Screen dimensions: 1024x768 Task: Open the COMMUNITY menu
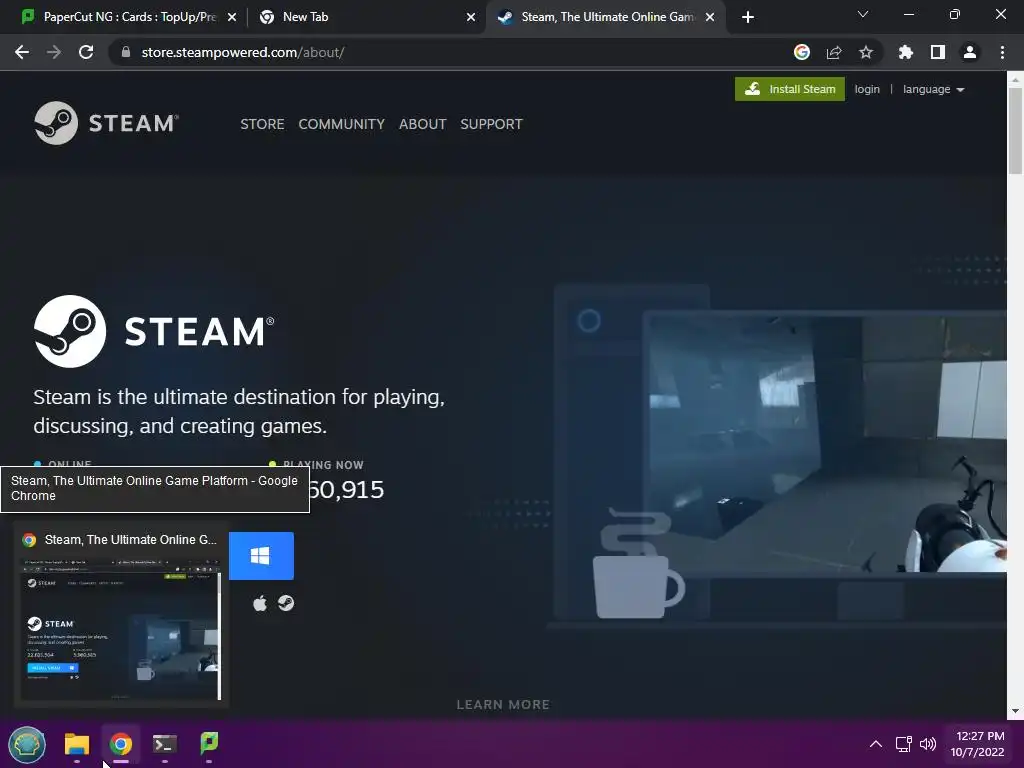(x=342, y=124)
